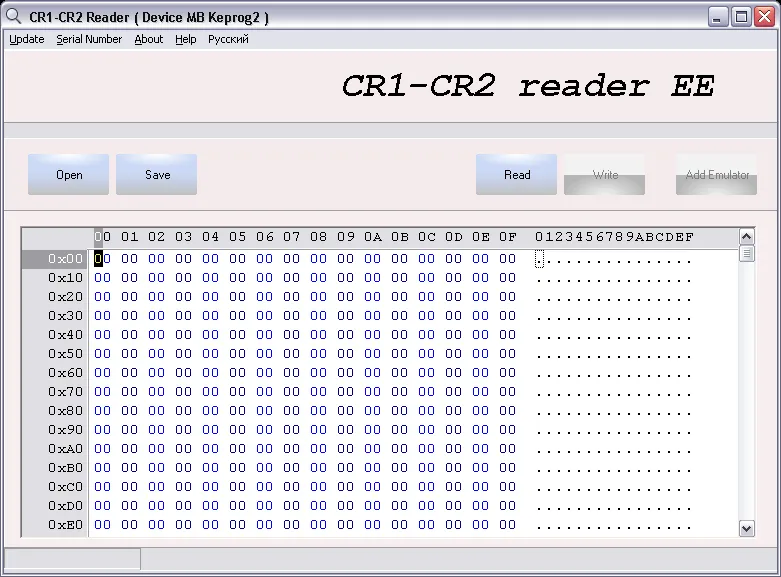This screenshot has height=577, width=781.
Task: Click column header 04
Action: 210,237
